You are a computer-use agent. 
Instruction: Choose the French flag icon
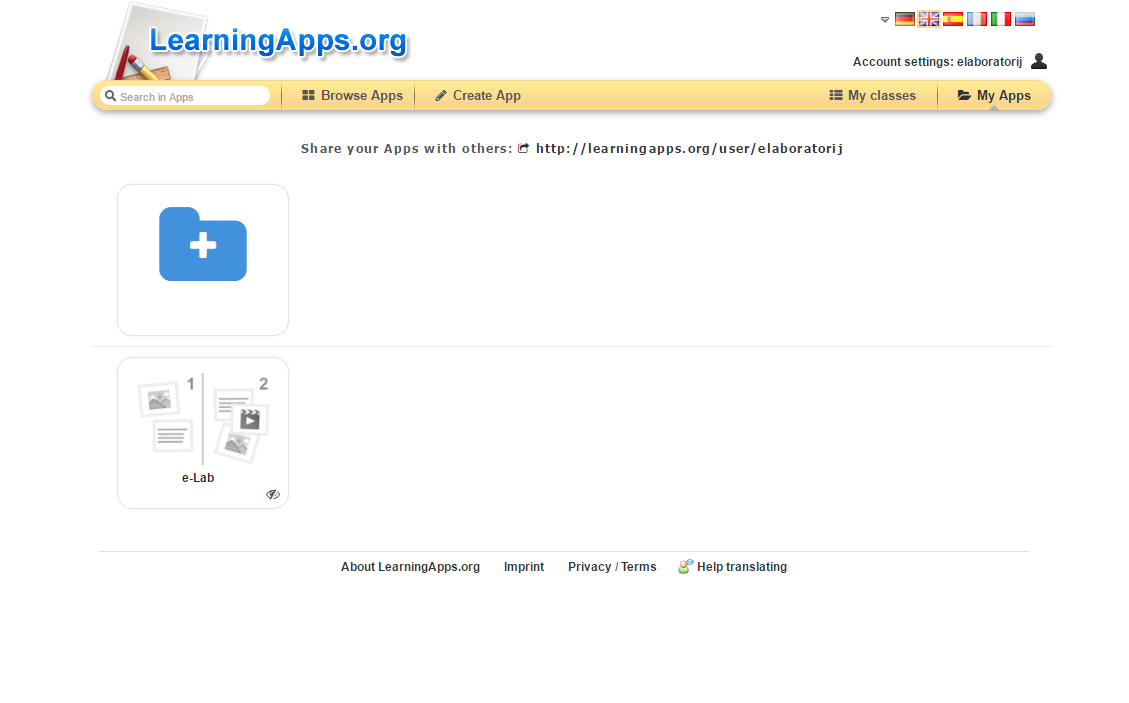click(x=977, y=19)
